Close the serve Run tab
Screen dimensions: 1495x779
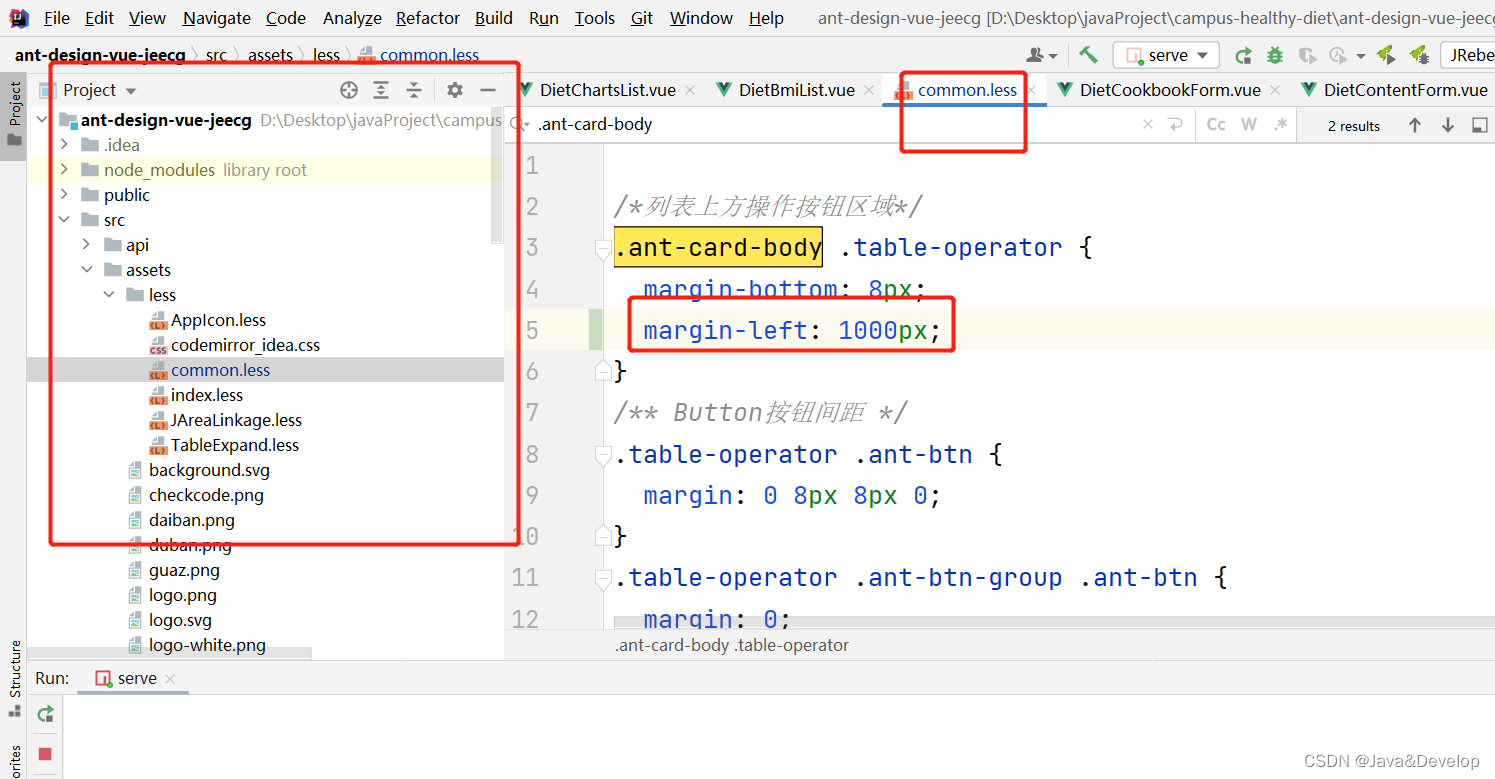170,678
